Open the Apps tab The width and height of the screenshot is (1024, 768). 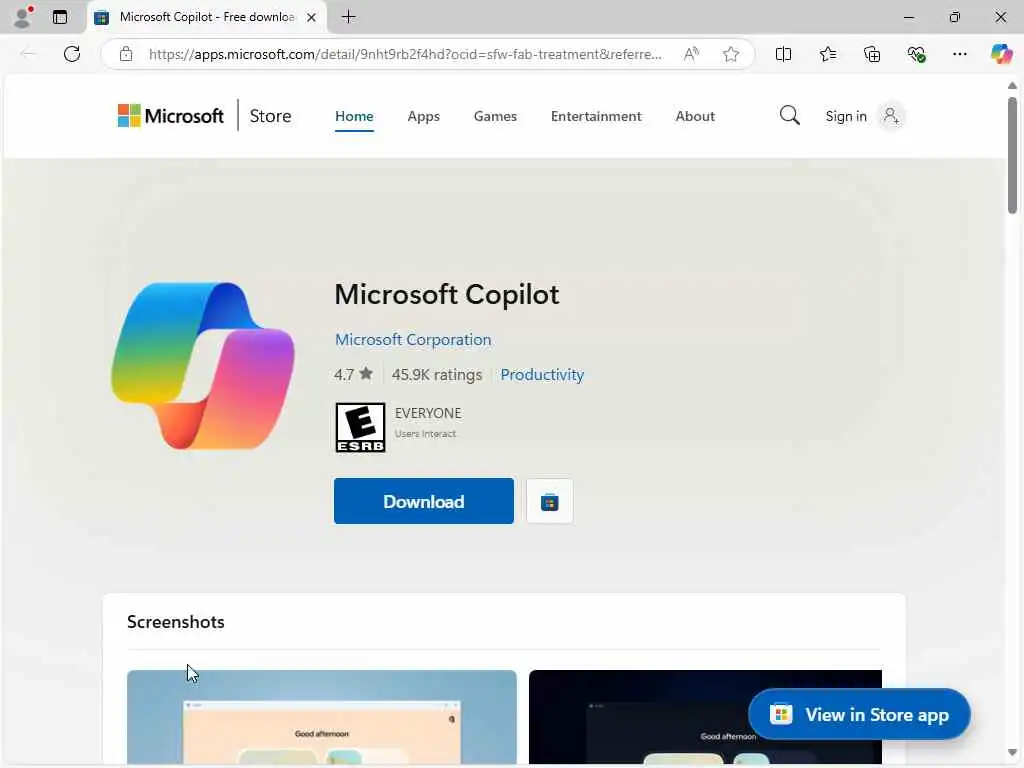423,116
